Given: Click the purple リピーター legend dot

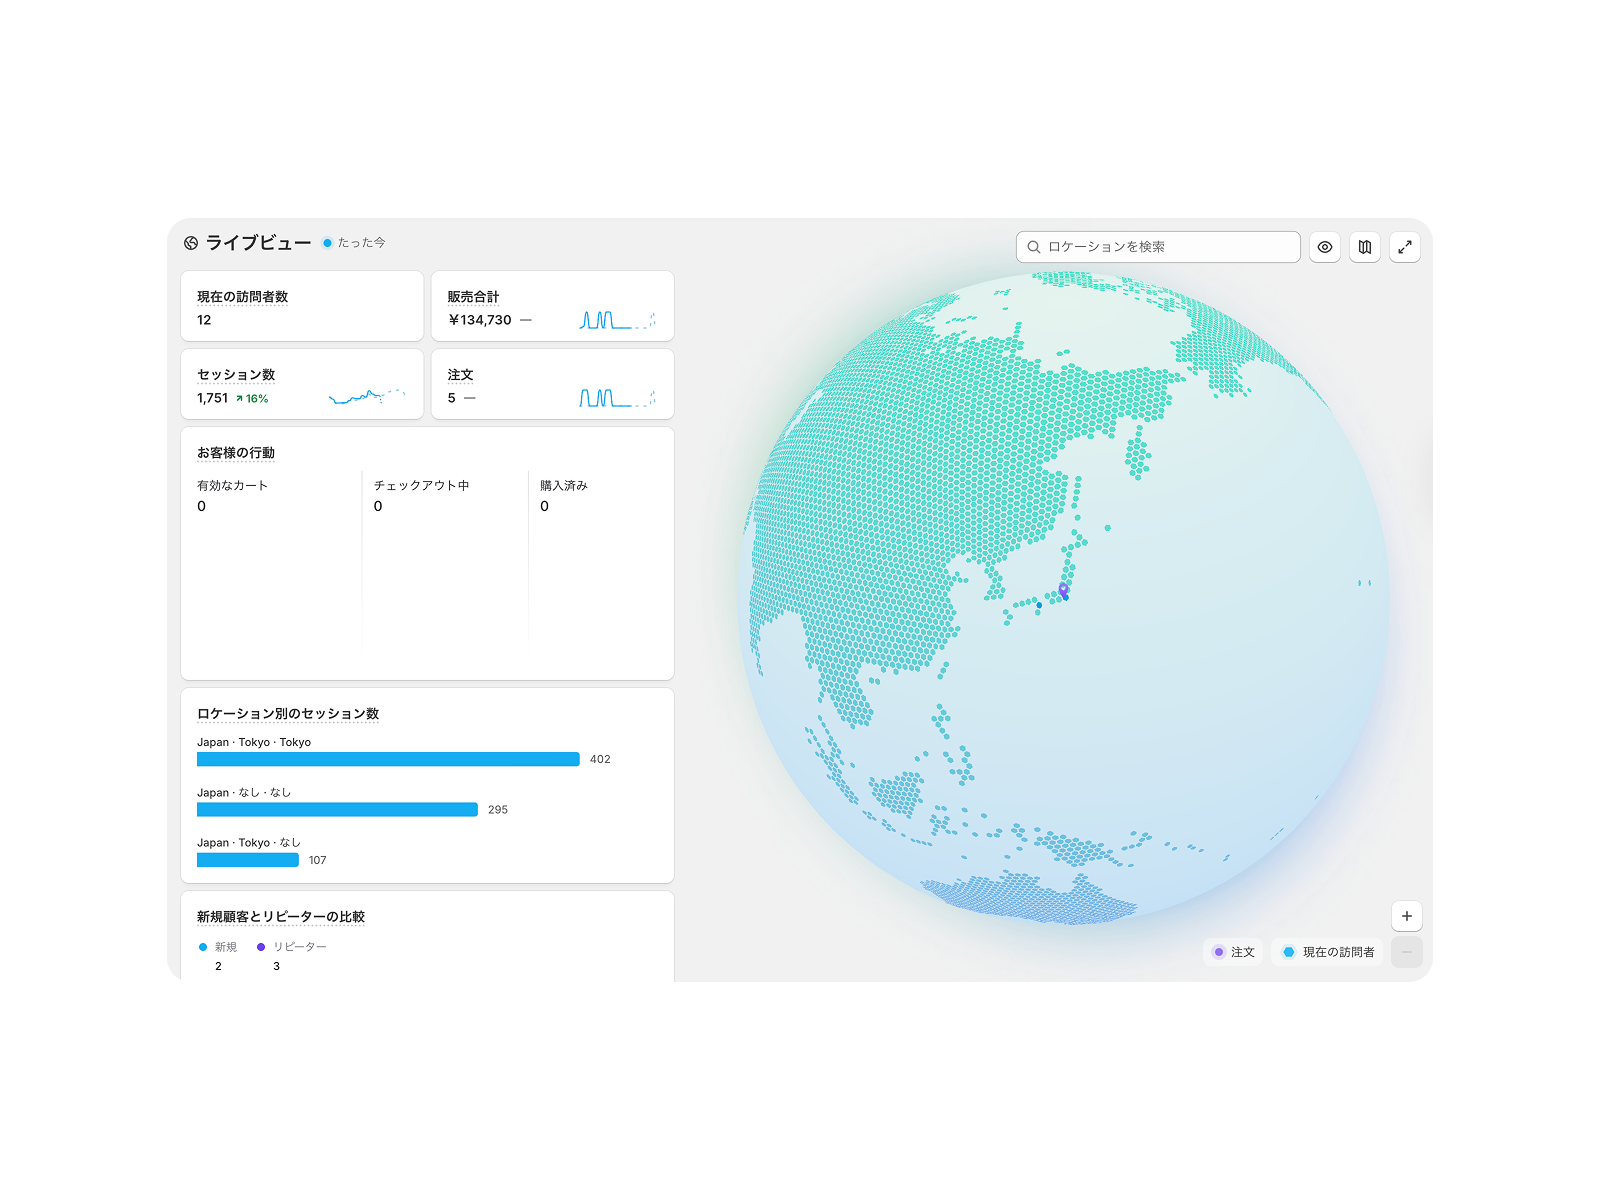Looking at the screenshot, I should click(x=261, y=947).
